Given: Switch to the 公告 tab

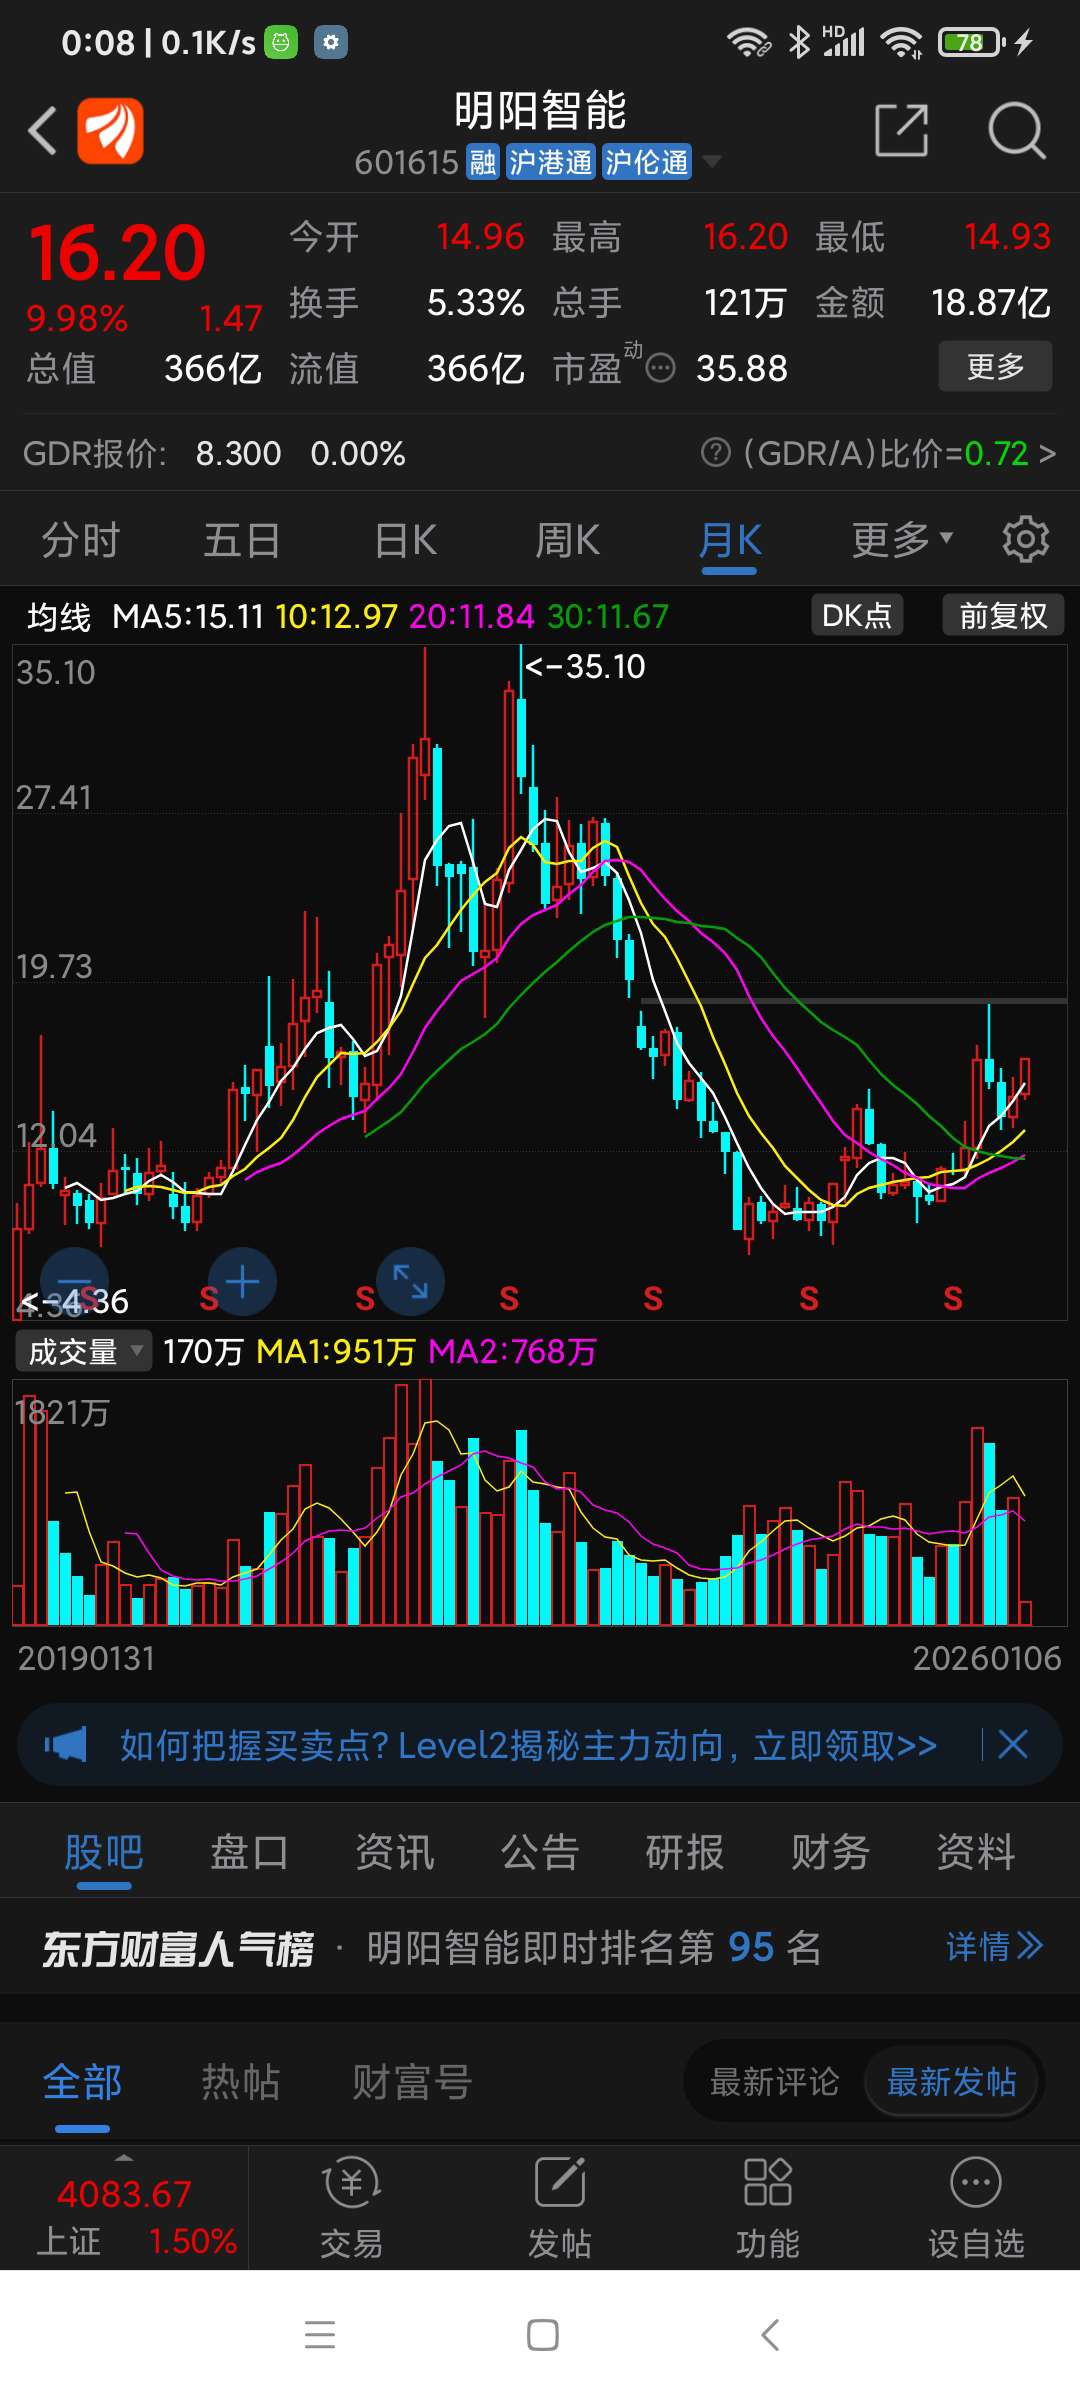Looking at the screenshot, I should point(540,1853).
